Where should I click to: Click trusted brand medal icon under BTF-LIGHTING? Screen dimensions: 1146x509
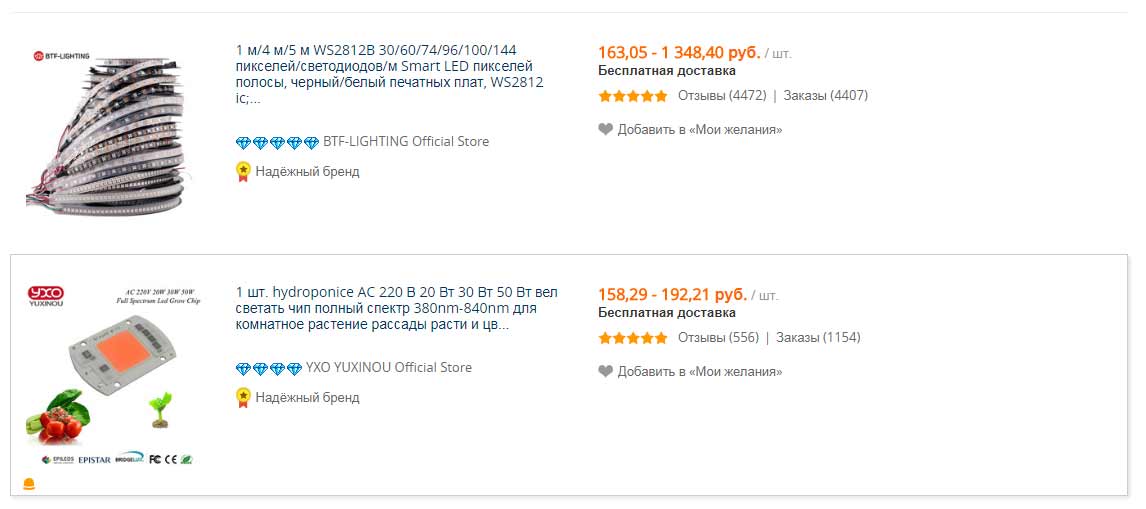tap(243, 171)
